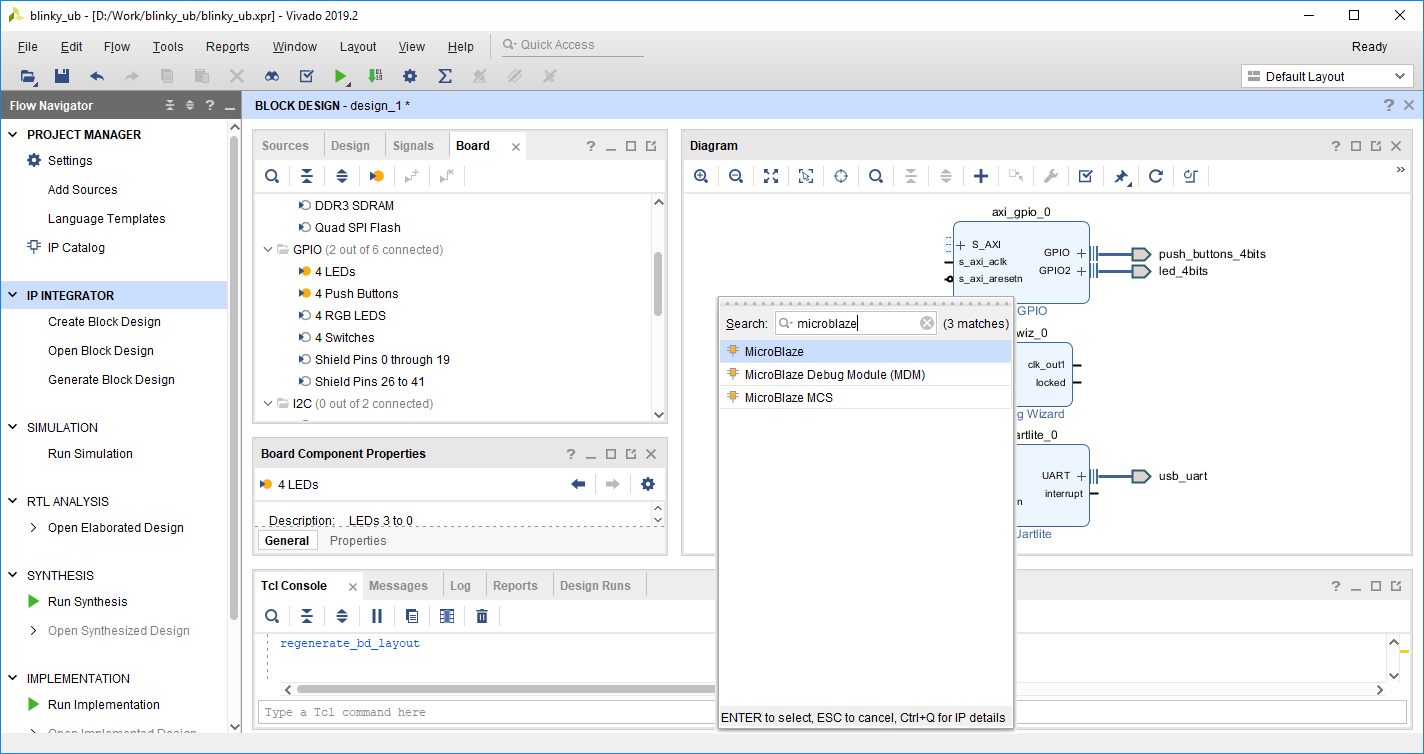Click Run Implementation
1424x754 pixels.
(104, 705)
